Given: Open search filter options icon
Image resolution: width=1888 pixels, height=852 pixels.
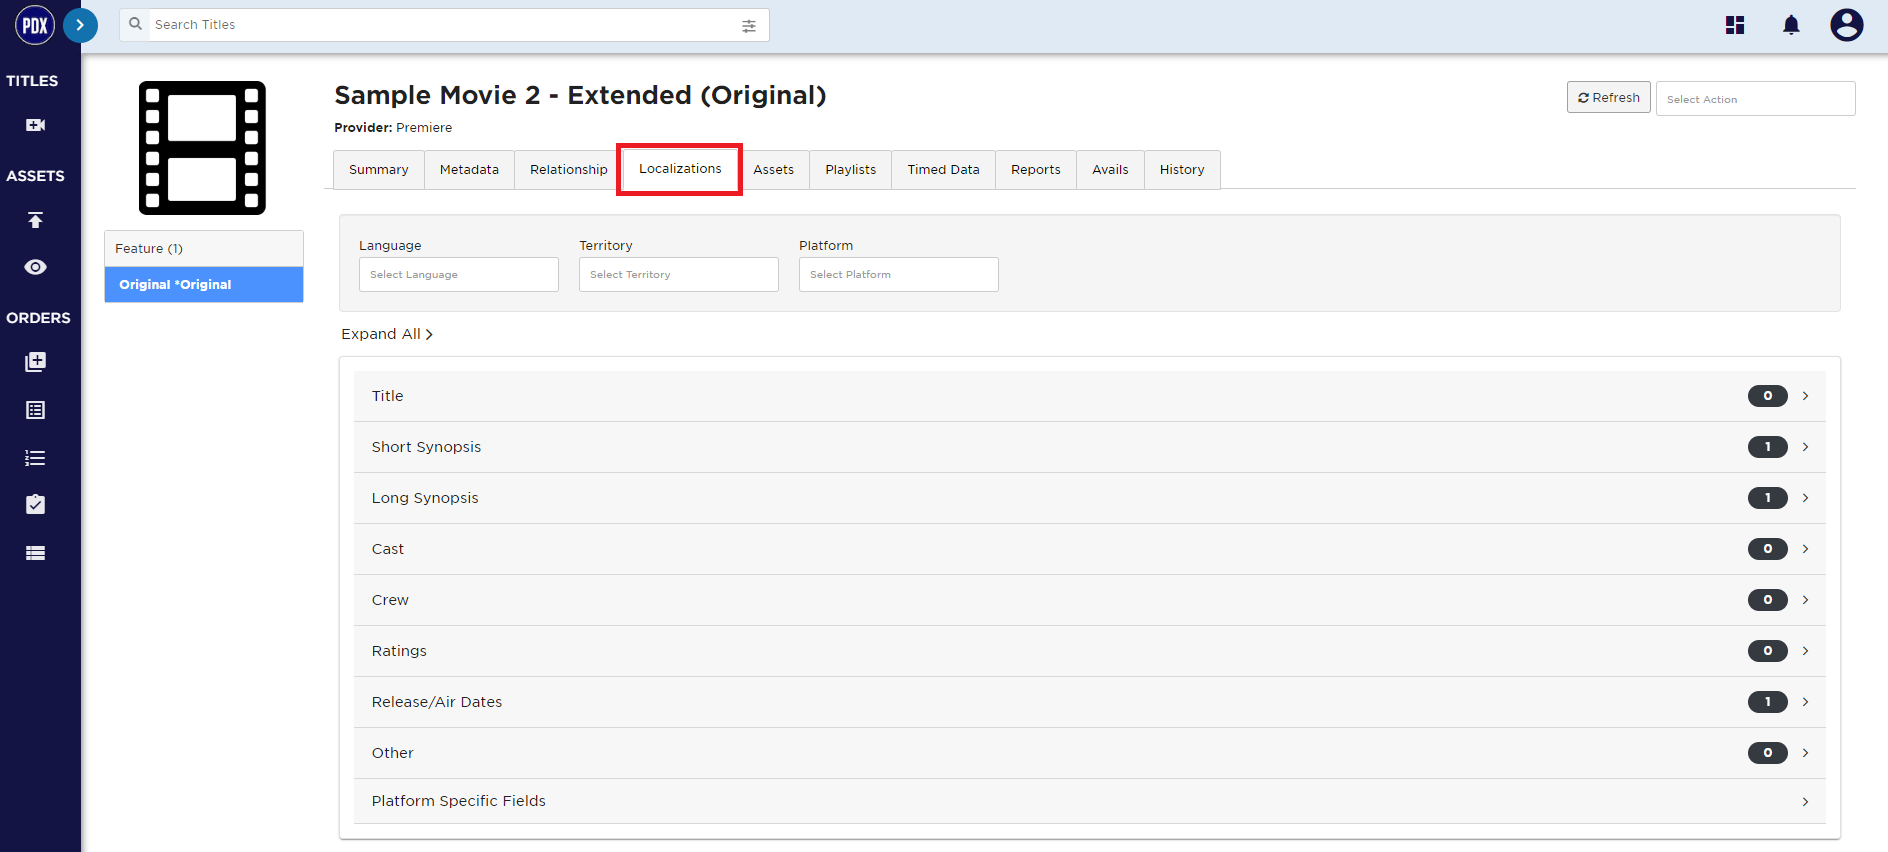Looking at the screenshot, I should 749,26.
